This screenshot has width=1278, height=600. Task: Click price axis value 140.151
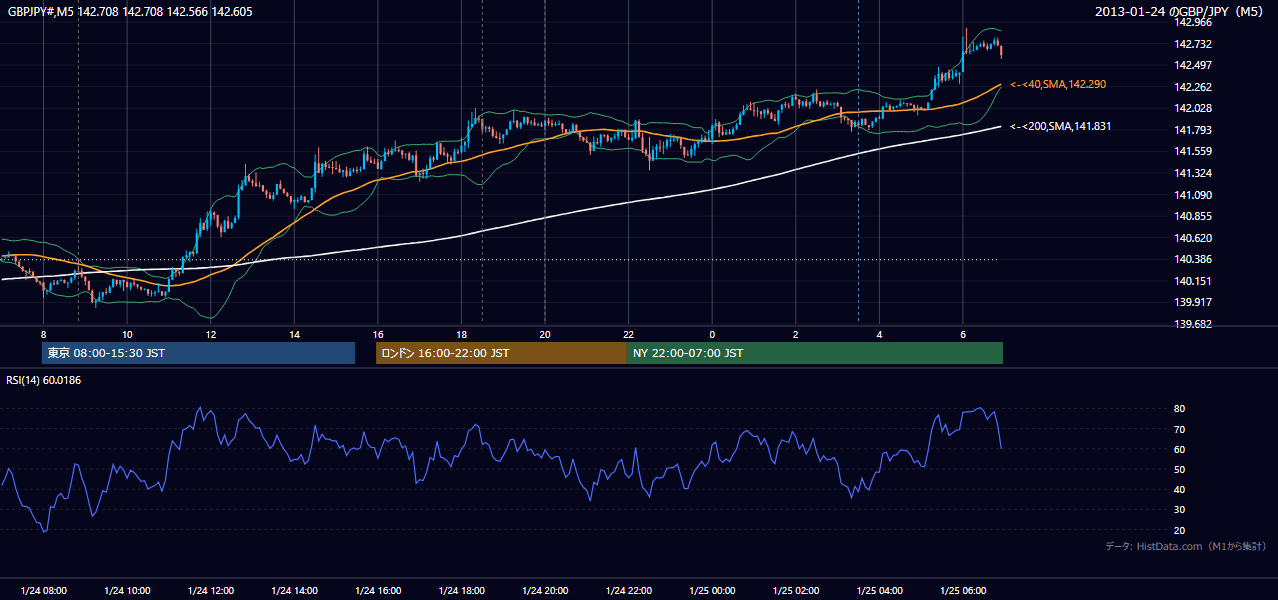click(x=1194, y=281)
